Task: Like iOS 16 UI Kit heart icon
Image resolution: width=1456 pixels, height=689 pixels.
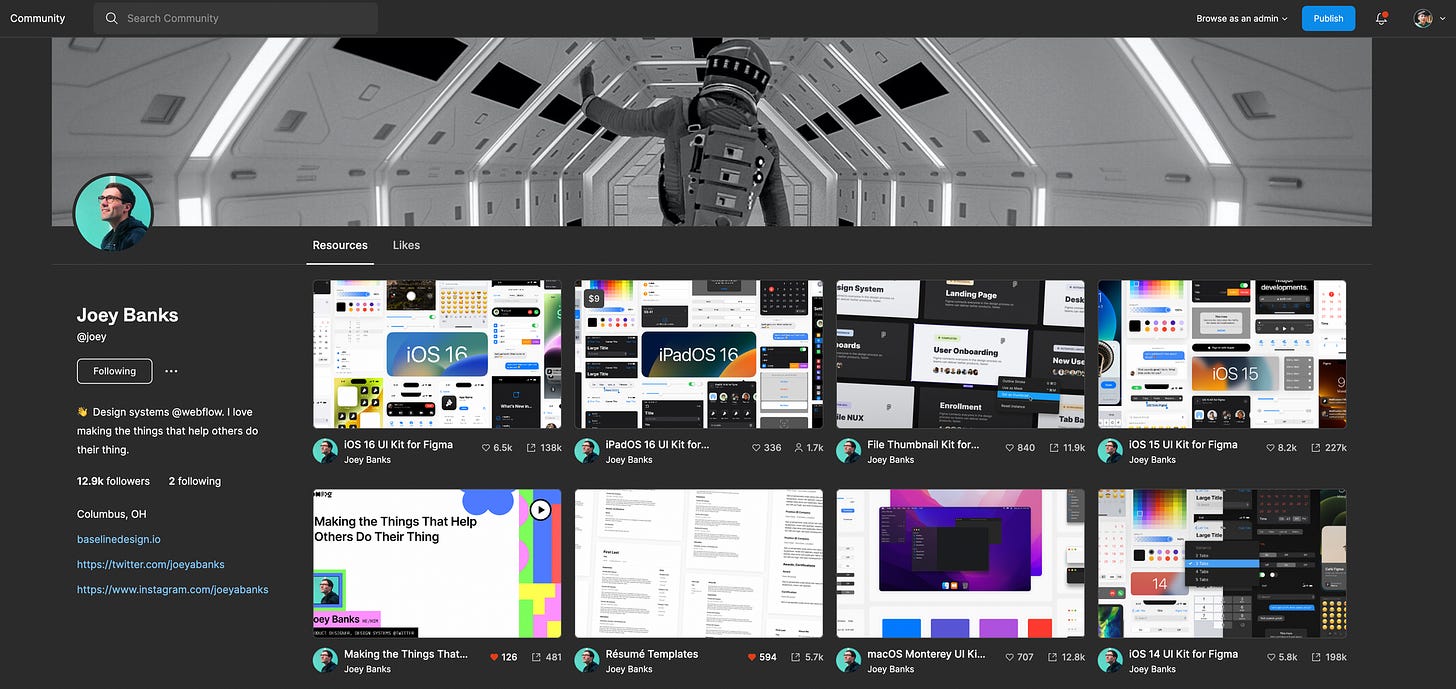Action: point(486,448)
